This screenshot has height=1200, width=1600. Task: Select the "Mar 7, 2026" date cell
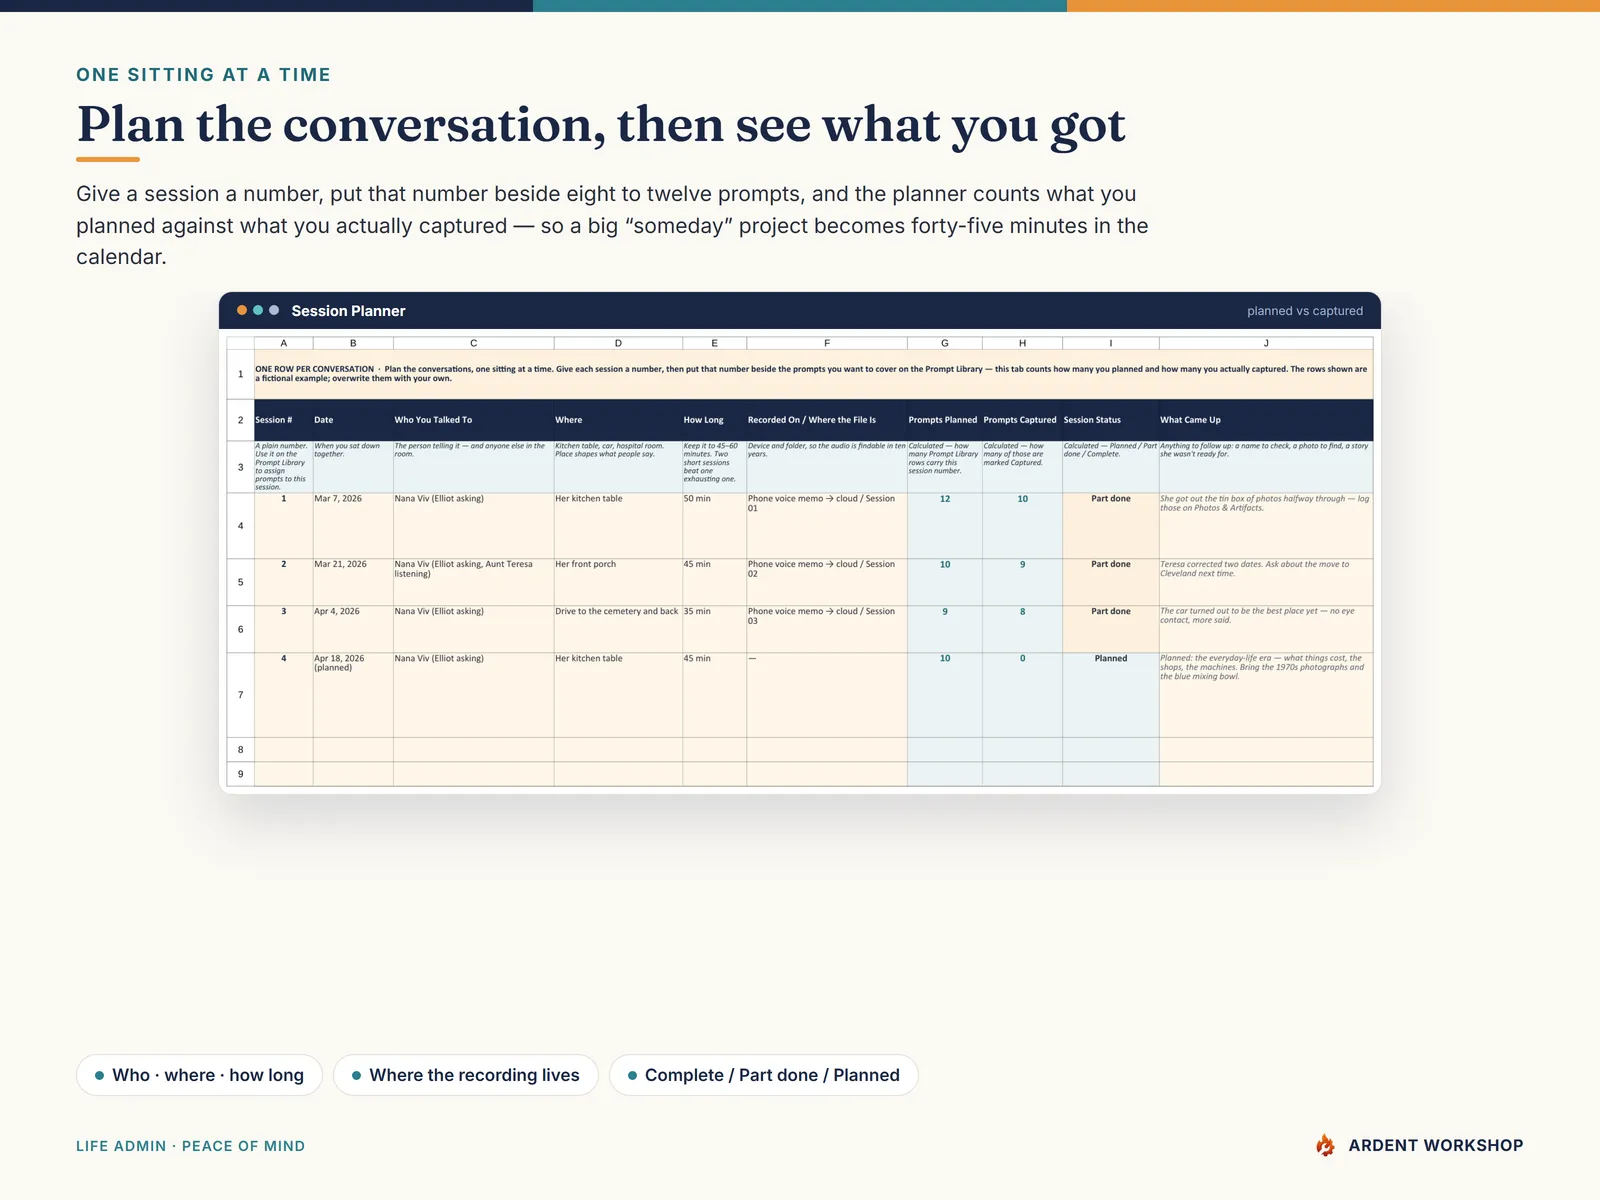[x=353, y=526]
